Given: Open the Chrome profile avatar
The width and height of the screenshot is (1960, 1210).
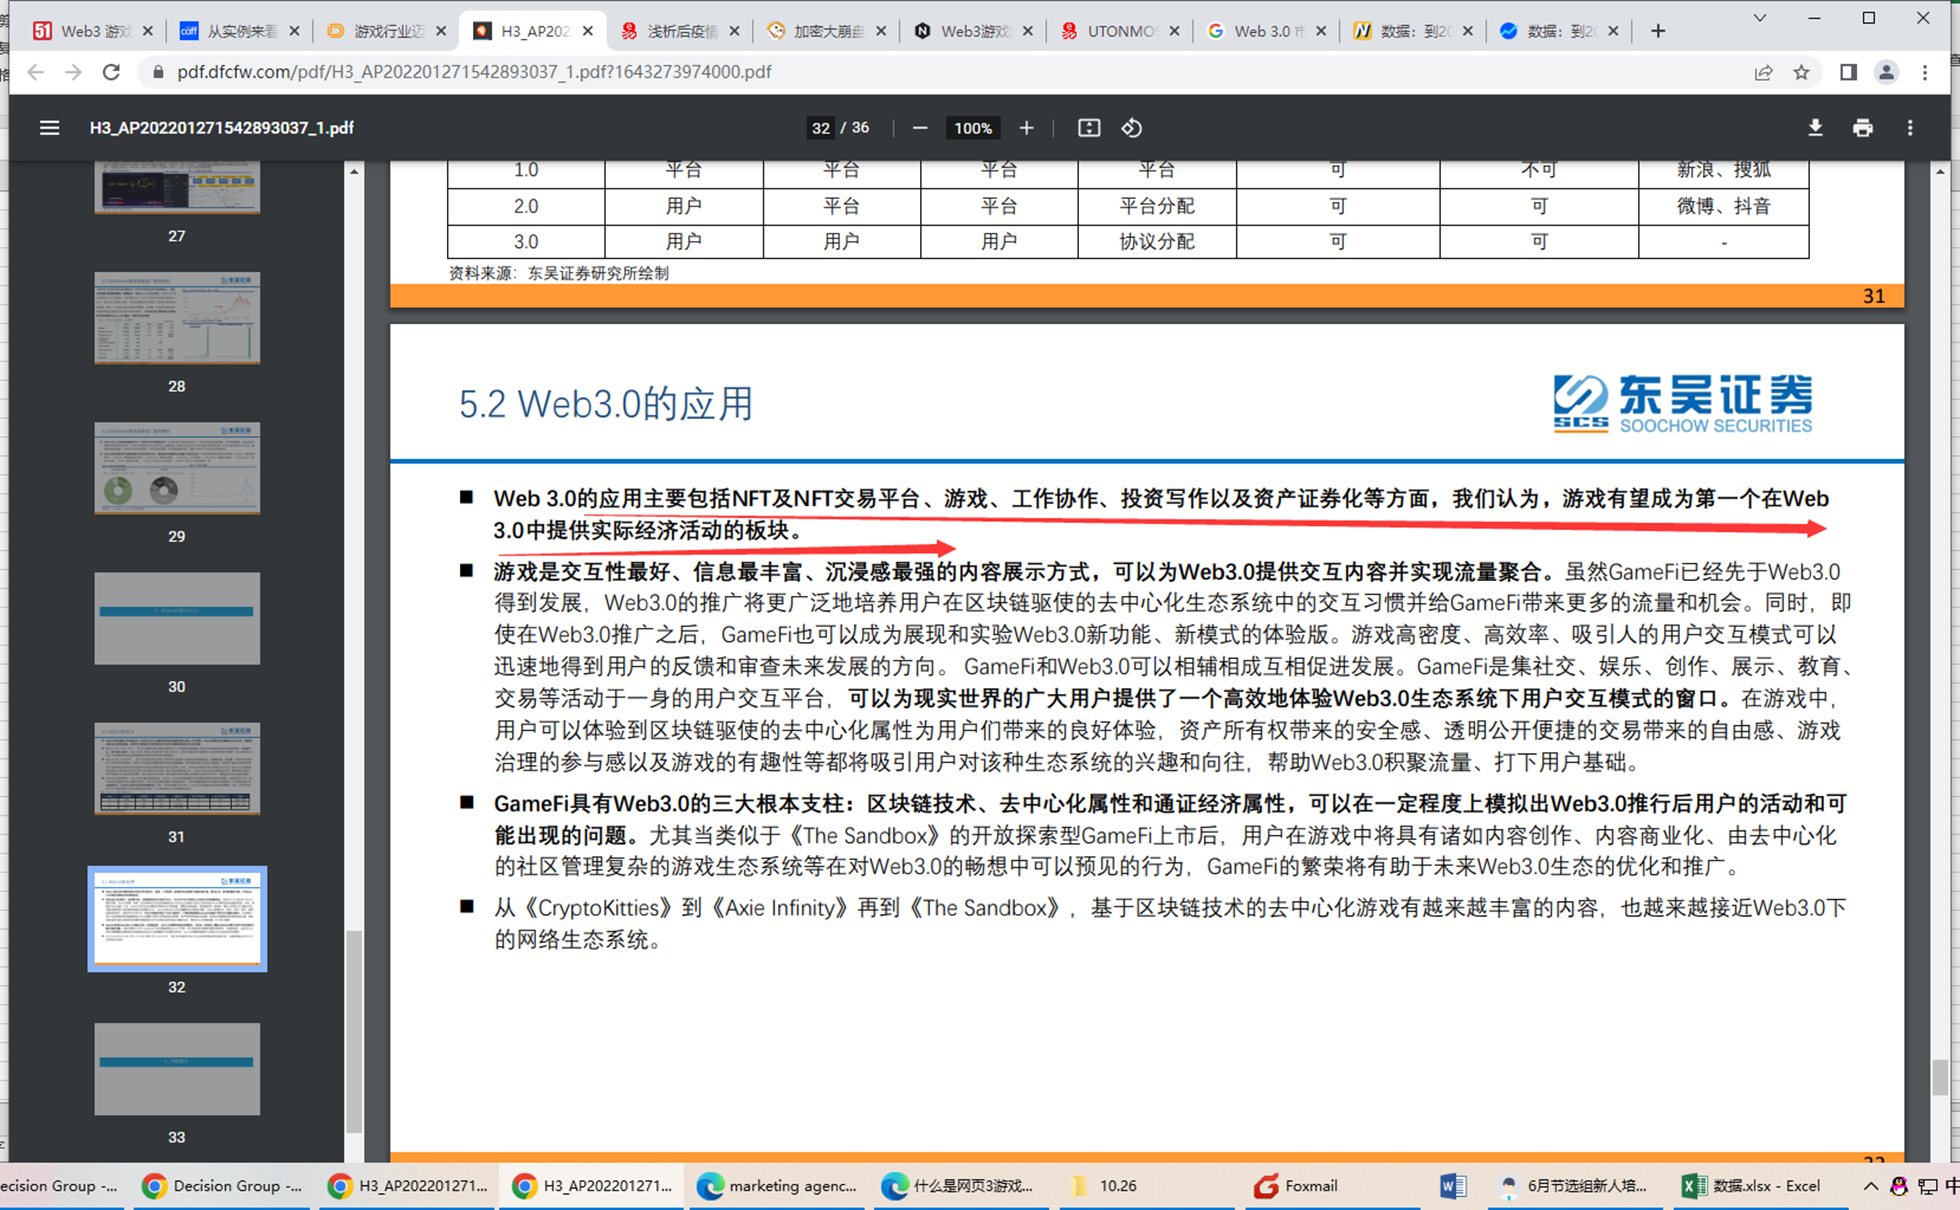Looking at the screenshot, I should [x=1886, y=72].
